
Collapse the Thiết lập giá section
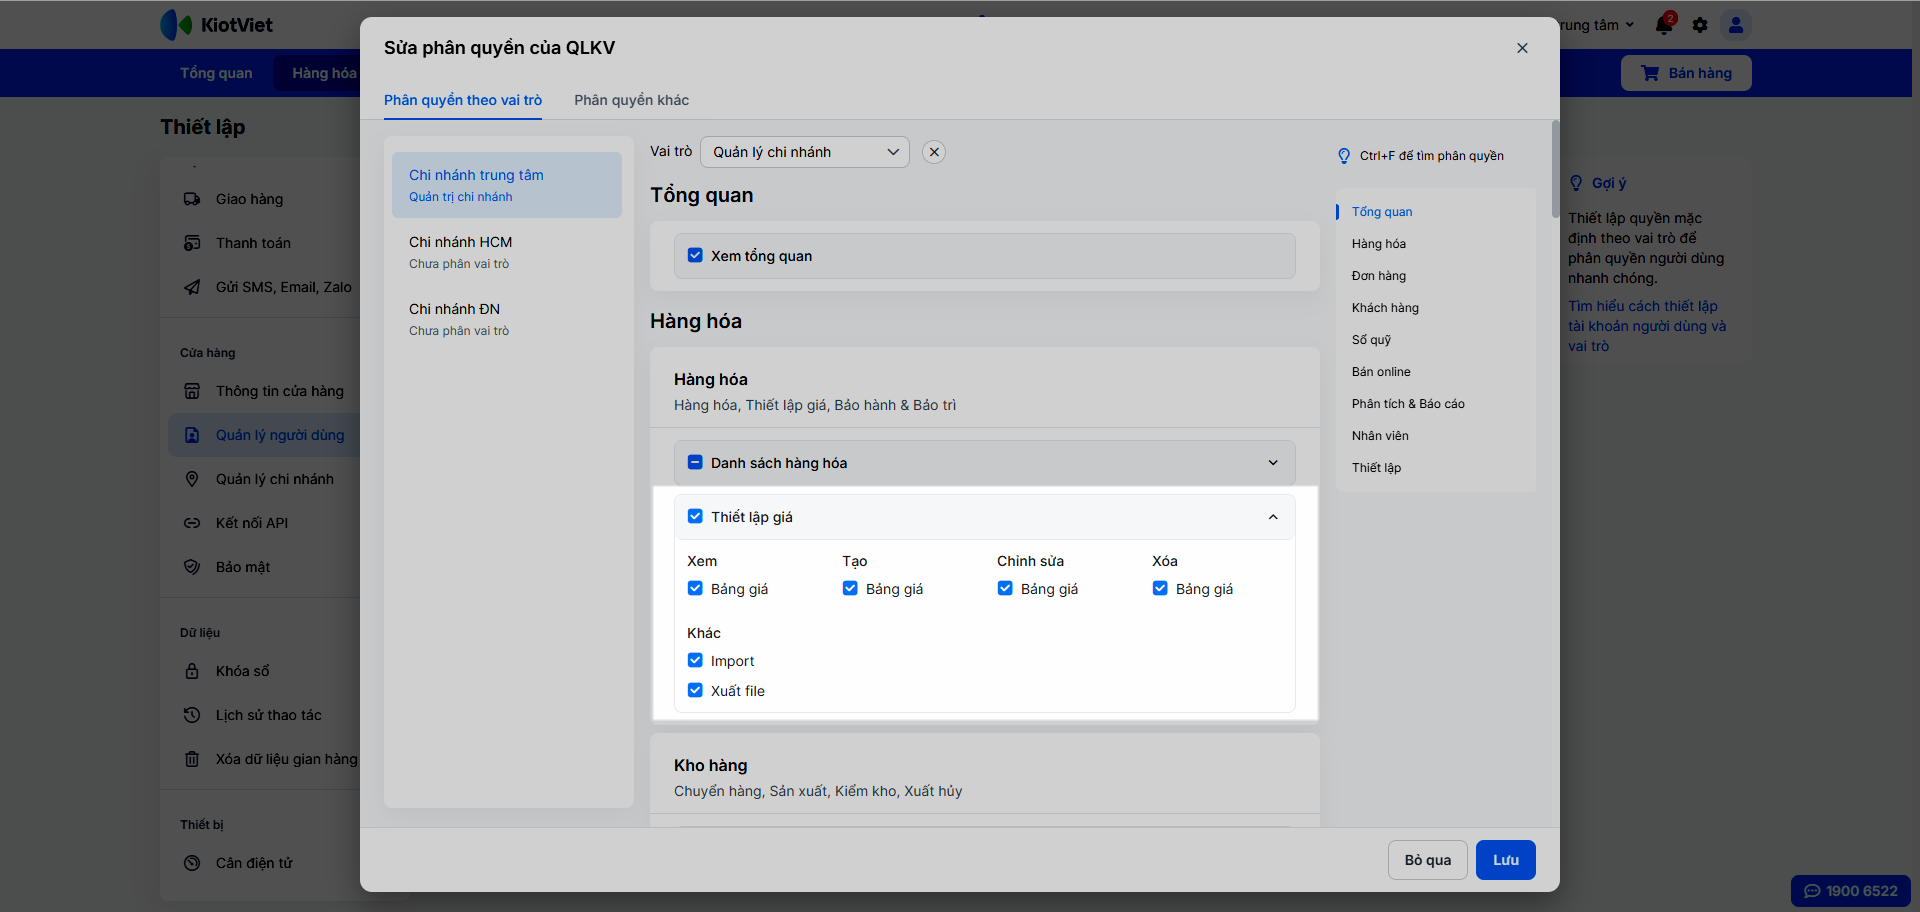coord(1273,517)
